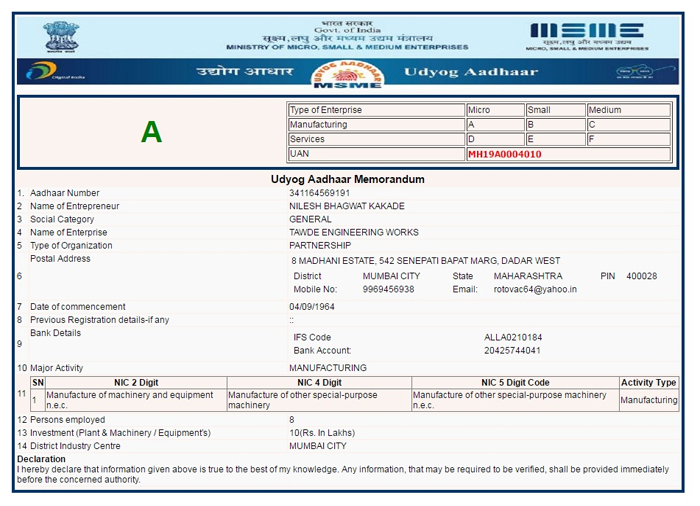The image size is (700, 506).
Task: Click the NIC 5 Digit Code column header
Action: tap(515, 383)
